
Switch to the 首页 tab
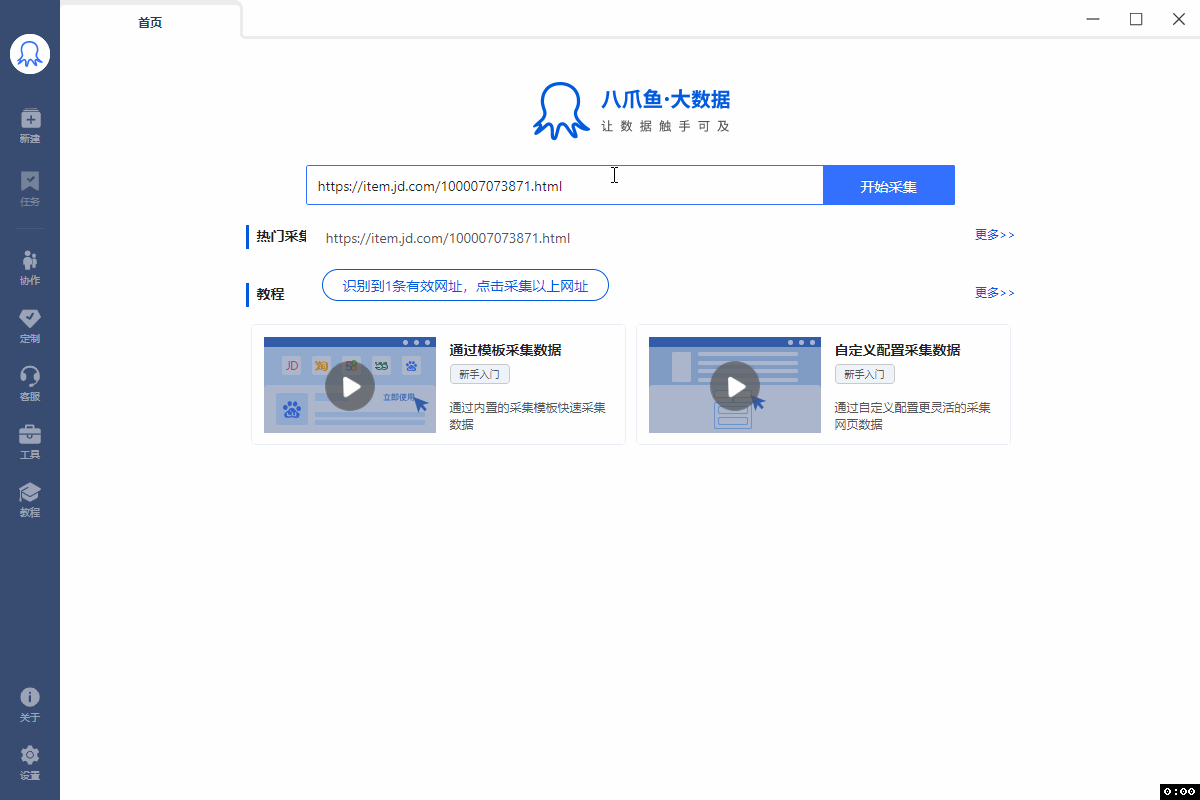click(150, 22)
